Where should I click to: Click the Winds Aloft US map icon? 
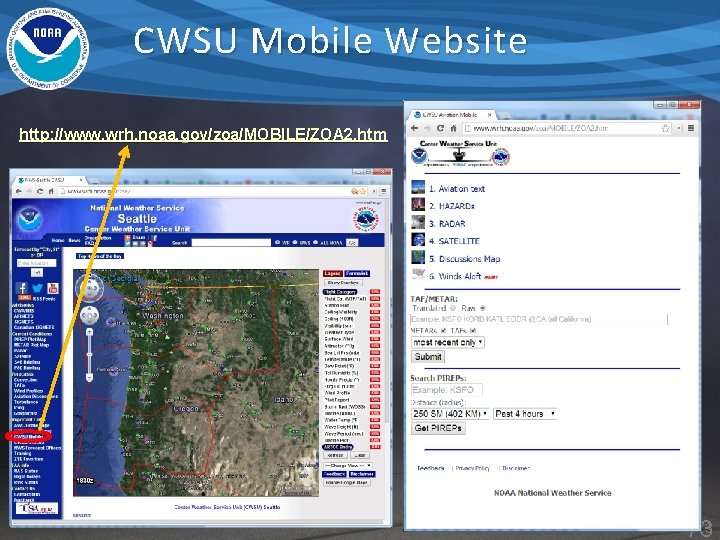coord(418,275)
